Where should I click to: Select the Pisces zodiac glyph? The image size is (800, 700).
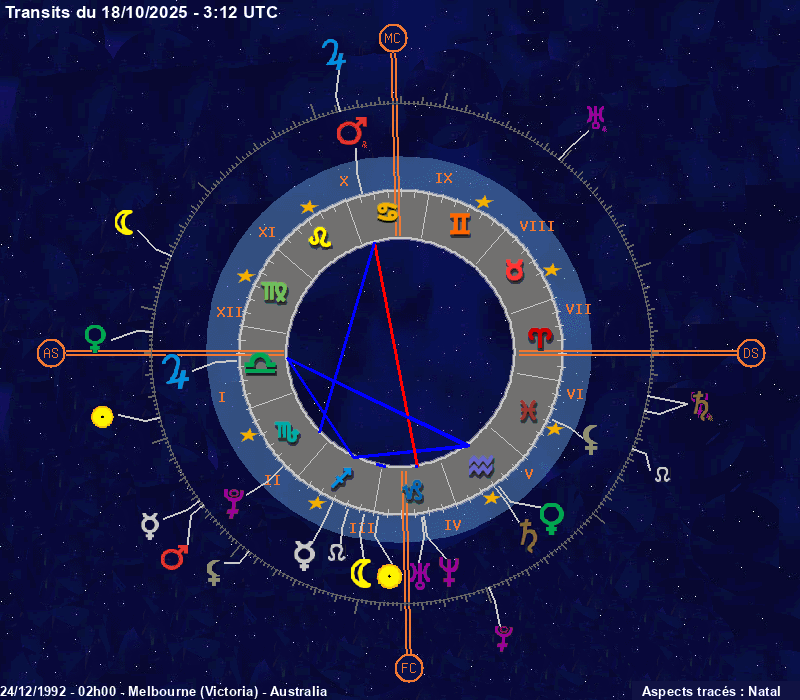(529, 408)
